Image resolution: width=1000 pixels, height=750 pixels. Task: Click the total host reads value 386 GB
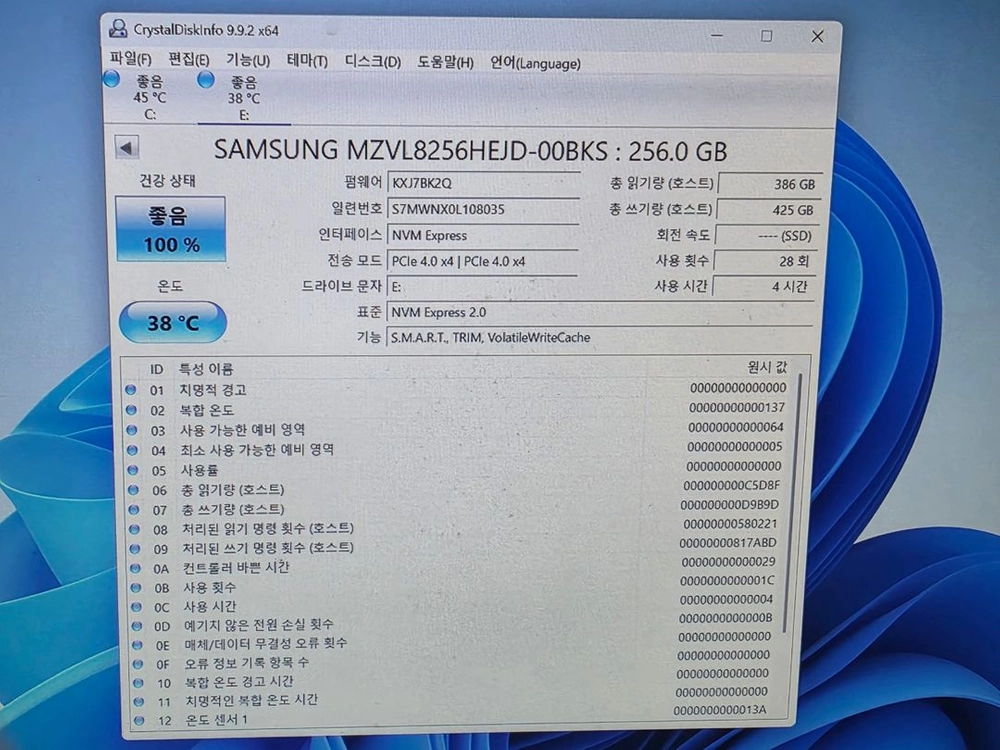[x=769, y=184]
